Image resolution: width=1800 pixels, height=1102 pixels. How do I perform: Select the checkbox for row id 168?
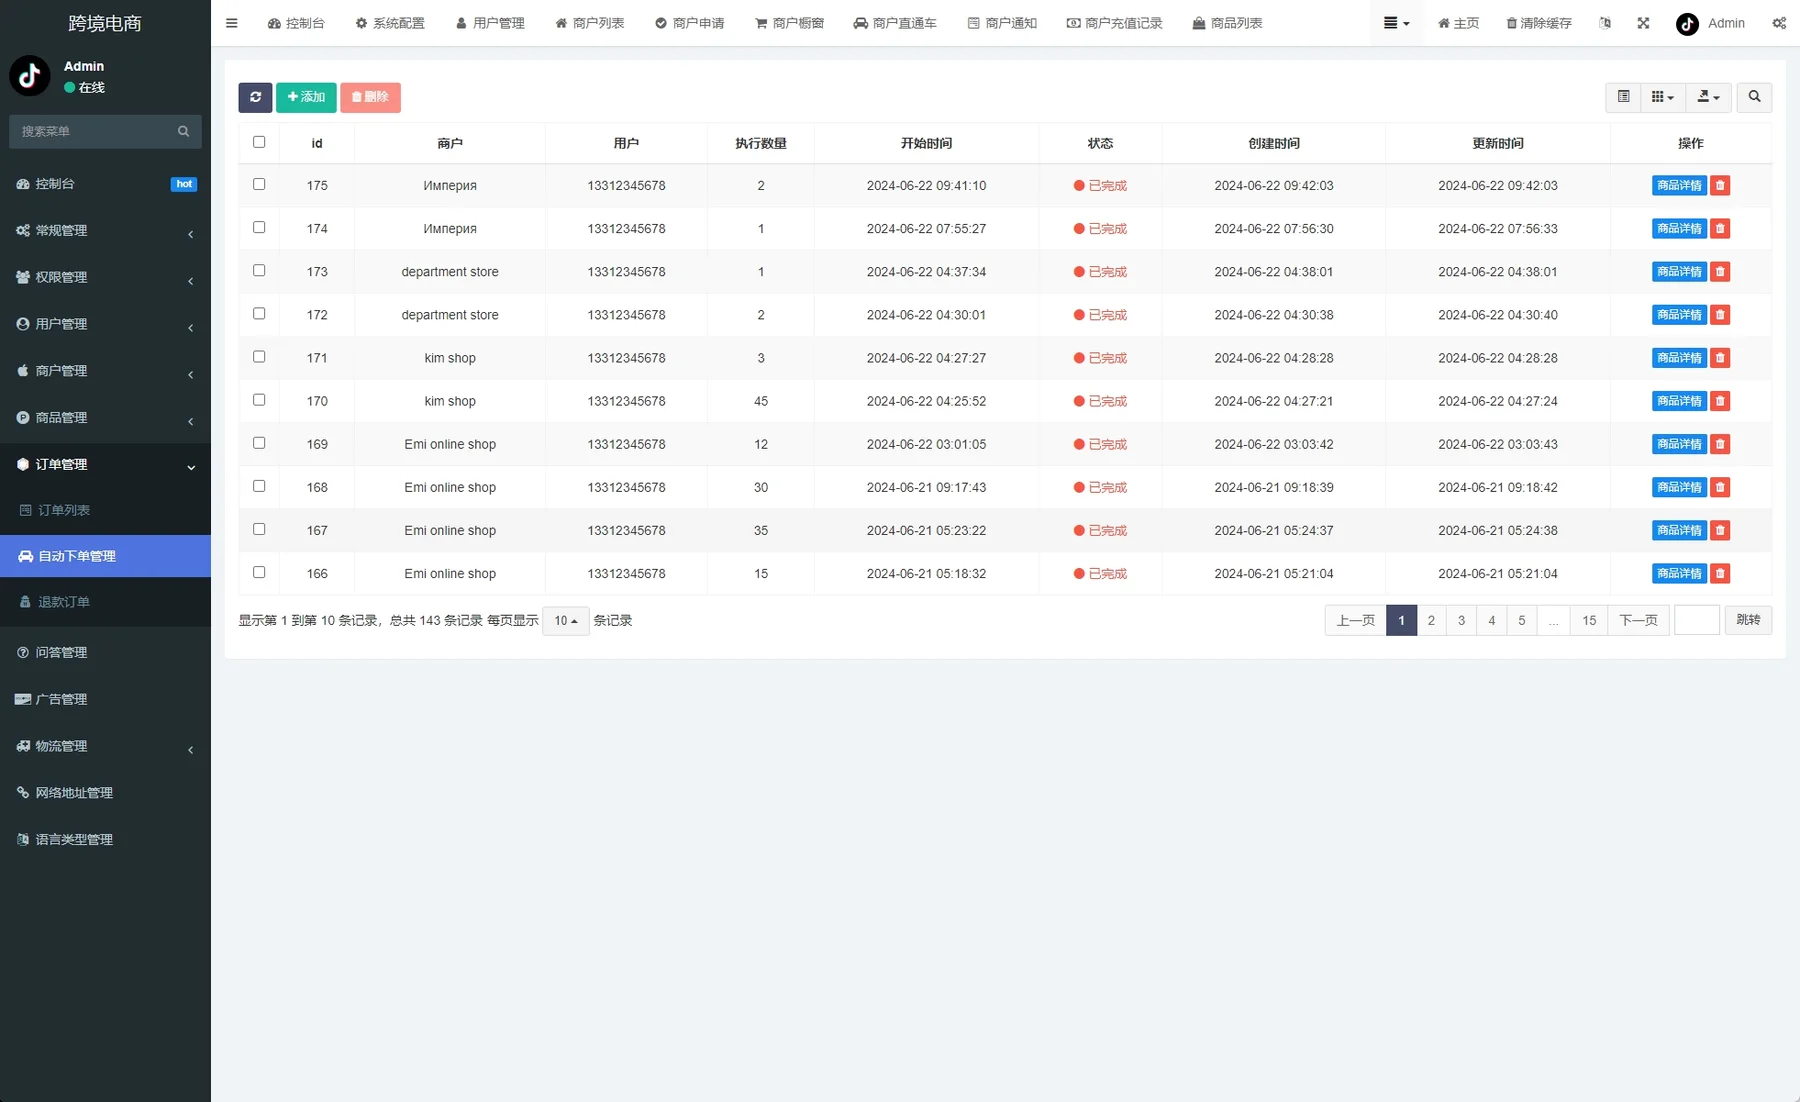point(259,486)
